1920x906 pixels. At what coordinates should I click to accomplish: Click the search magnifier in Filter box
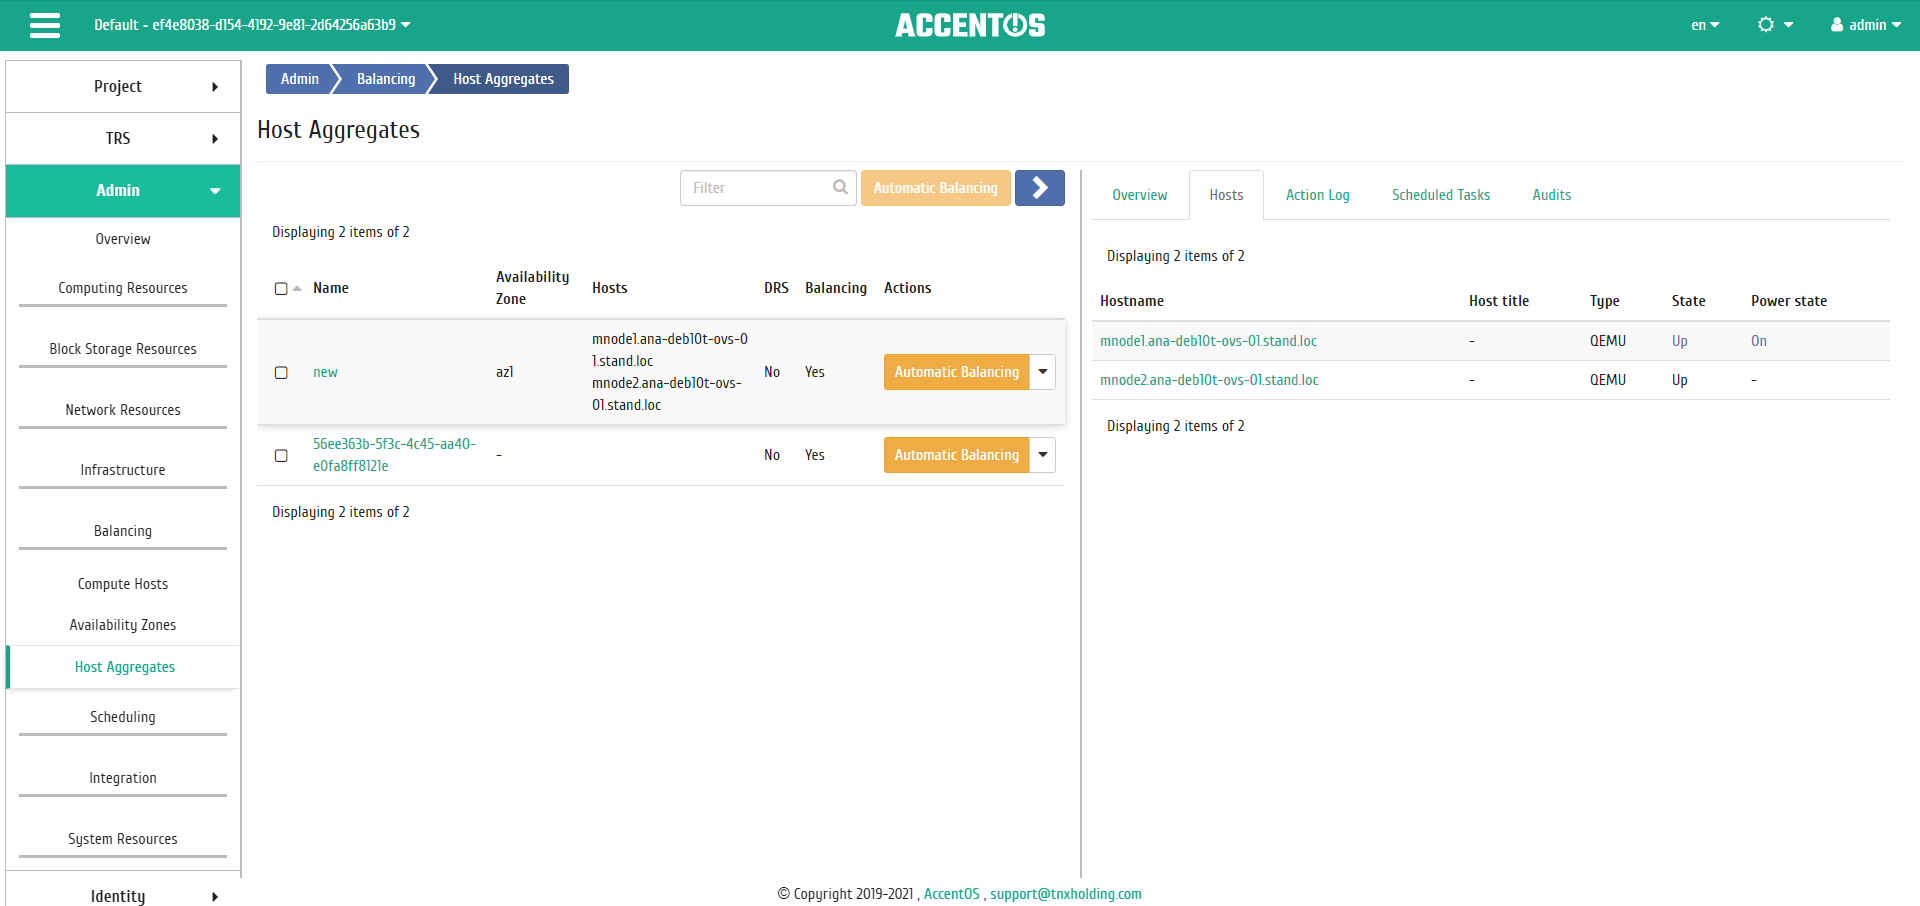click(x=840, y=187)
